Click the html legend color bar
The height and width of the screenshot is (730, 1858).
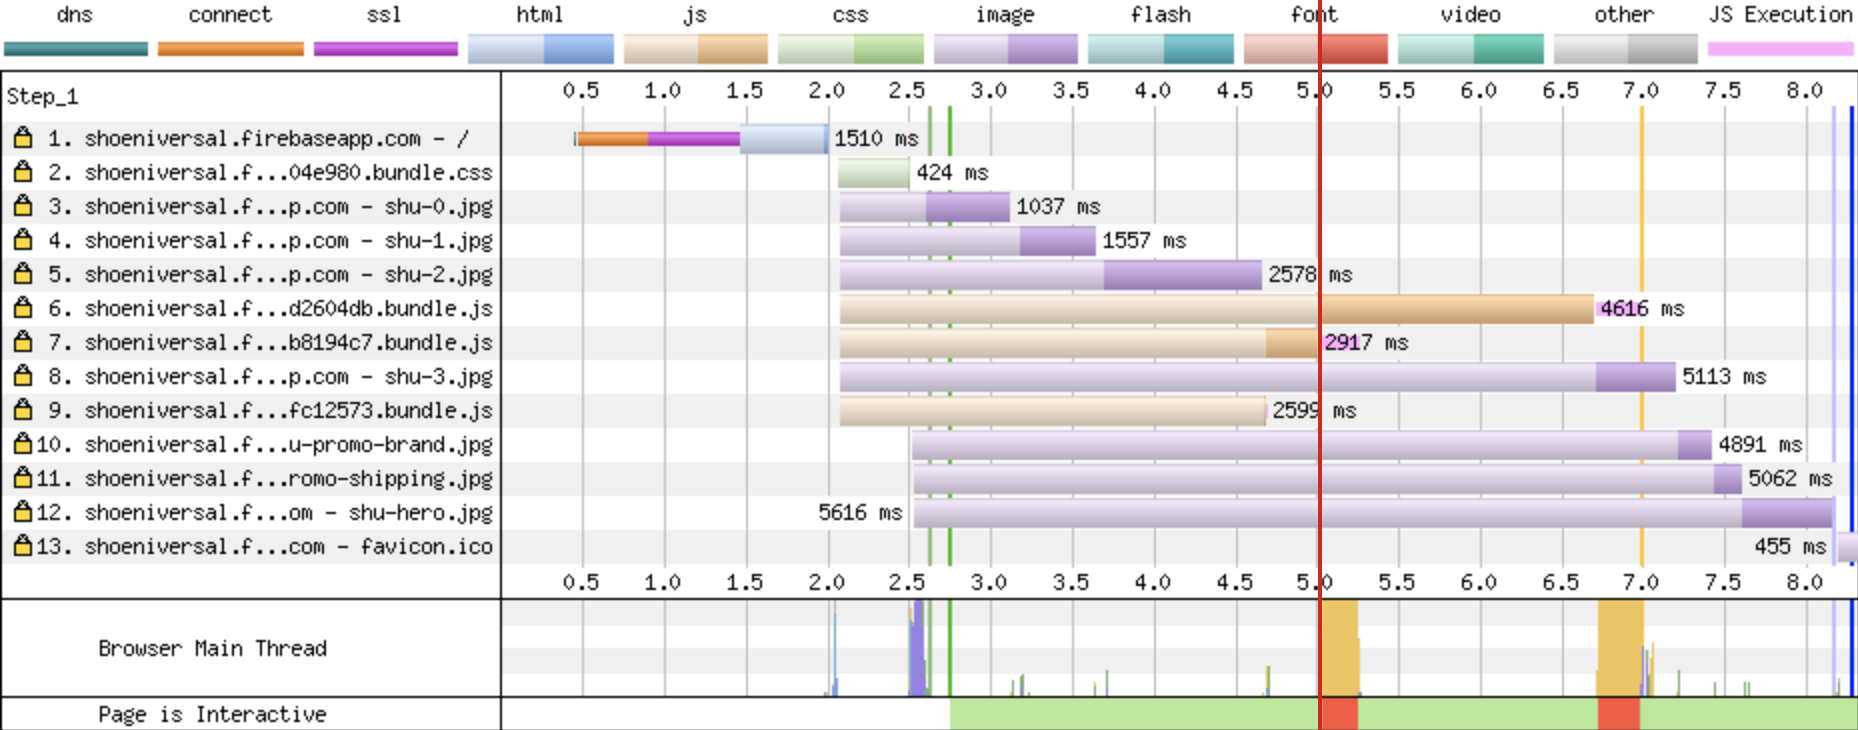[541, 49]
